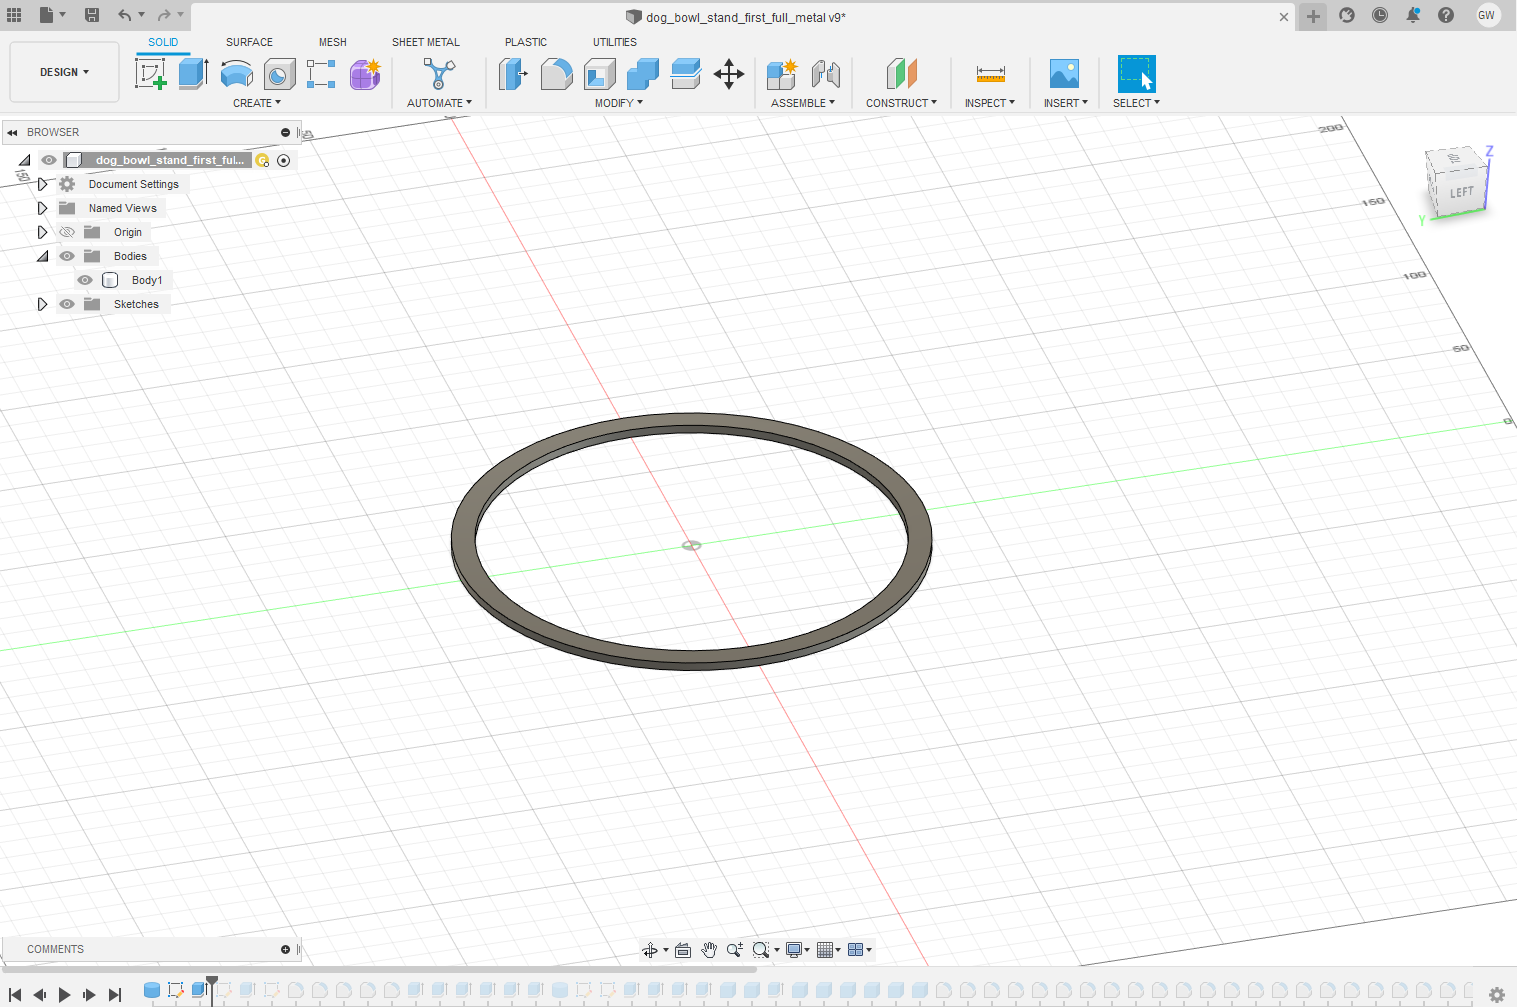Open the CREATE dropdown menu
The width and height of the screenshot is (1517, 1007).
[257, 103]
